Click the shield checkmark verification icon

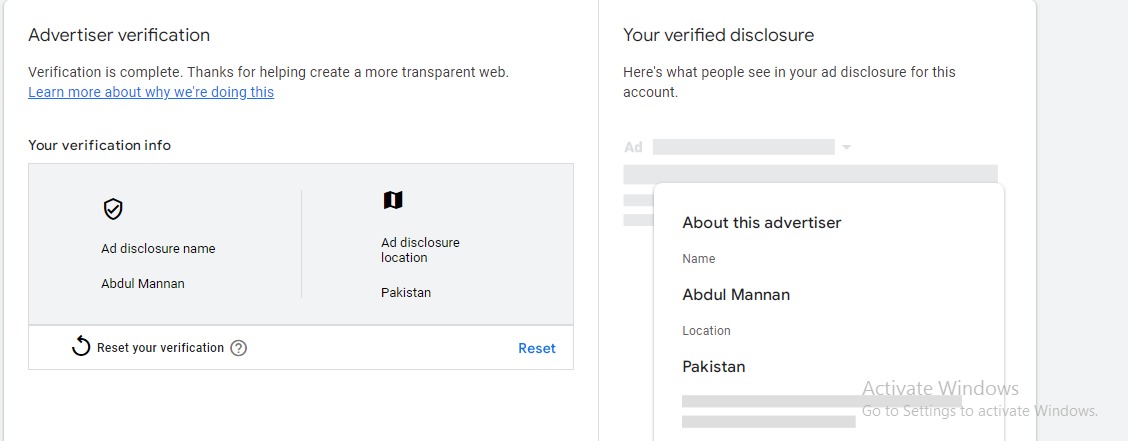coord(113,209)
